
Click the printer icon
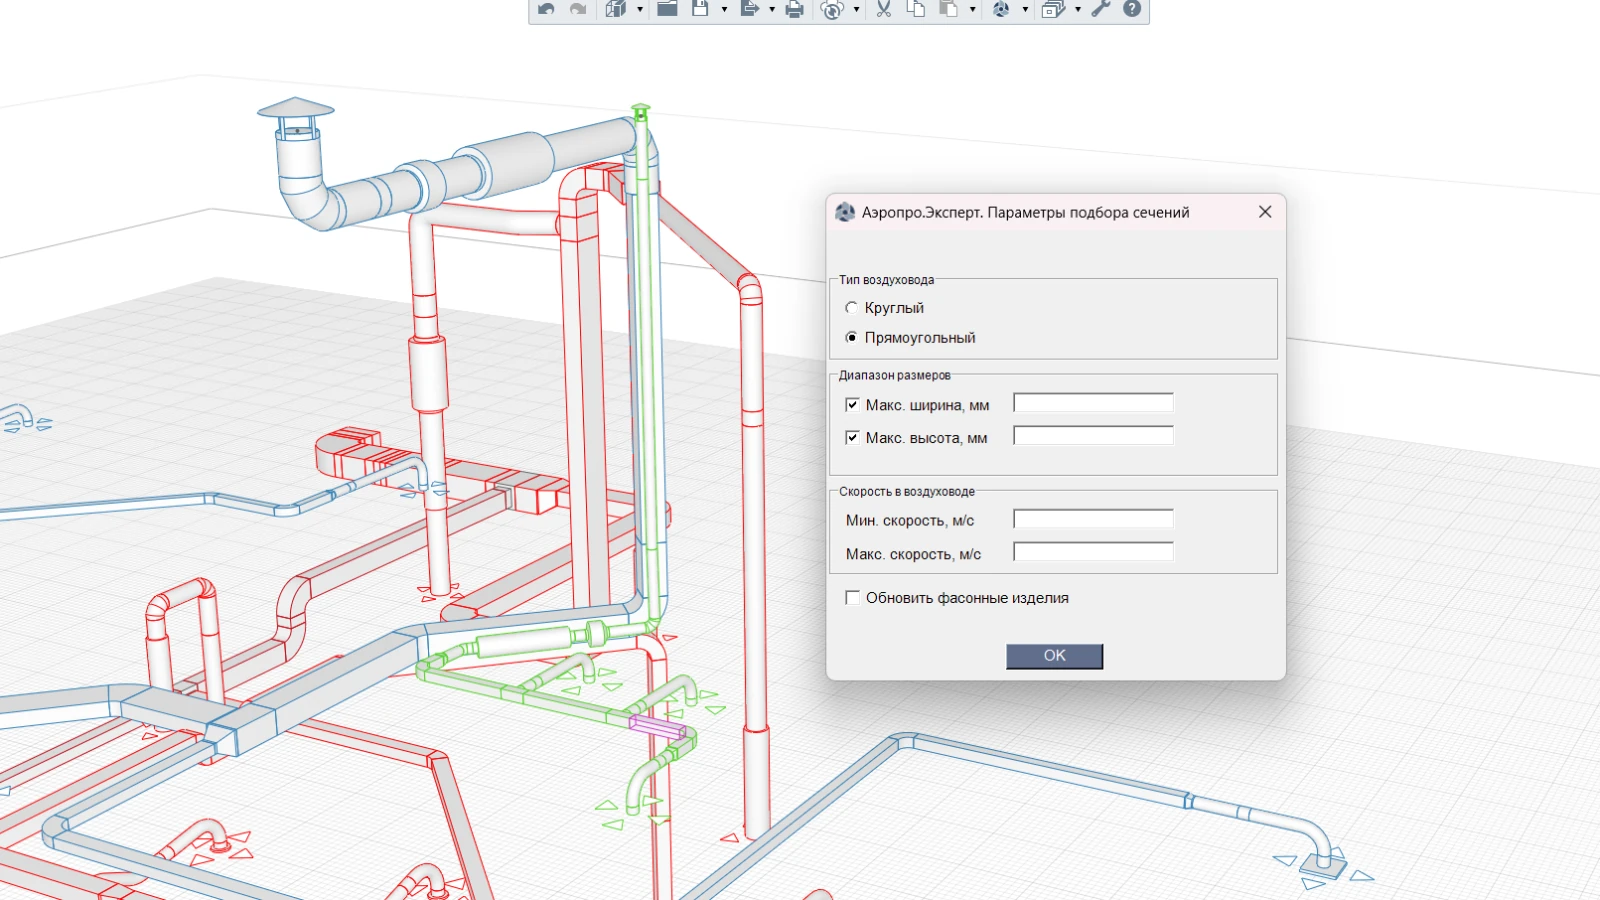794,9
